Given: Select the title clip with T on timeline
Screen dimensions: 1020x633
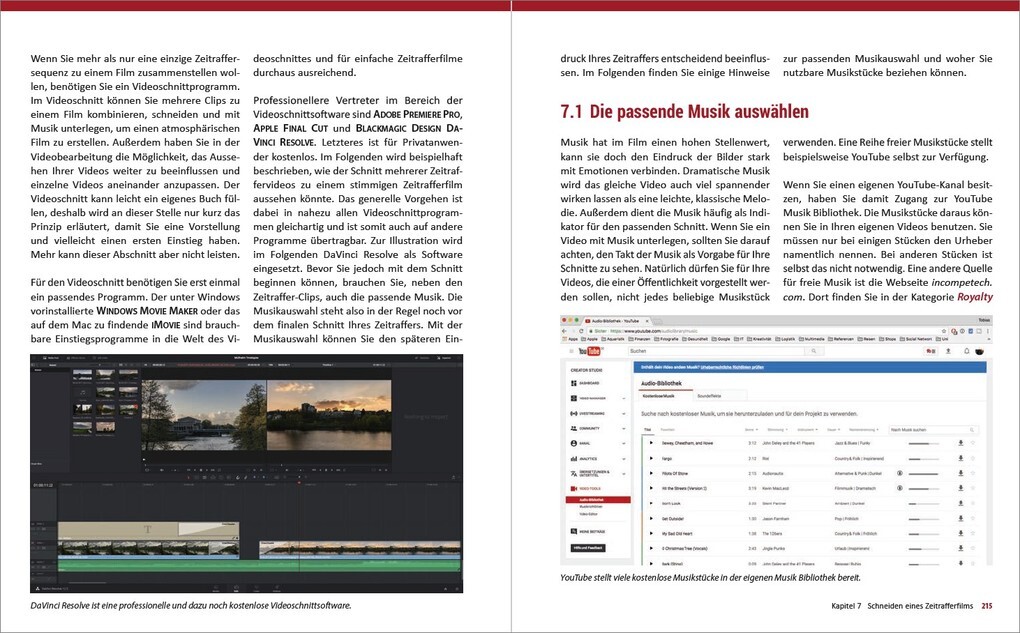Looking at the screenshot, I should [x=148, y=530].
